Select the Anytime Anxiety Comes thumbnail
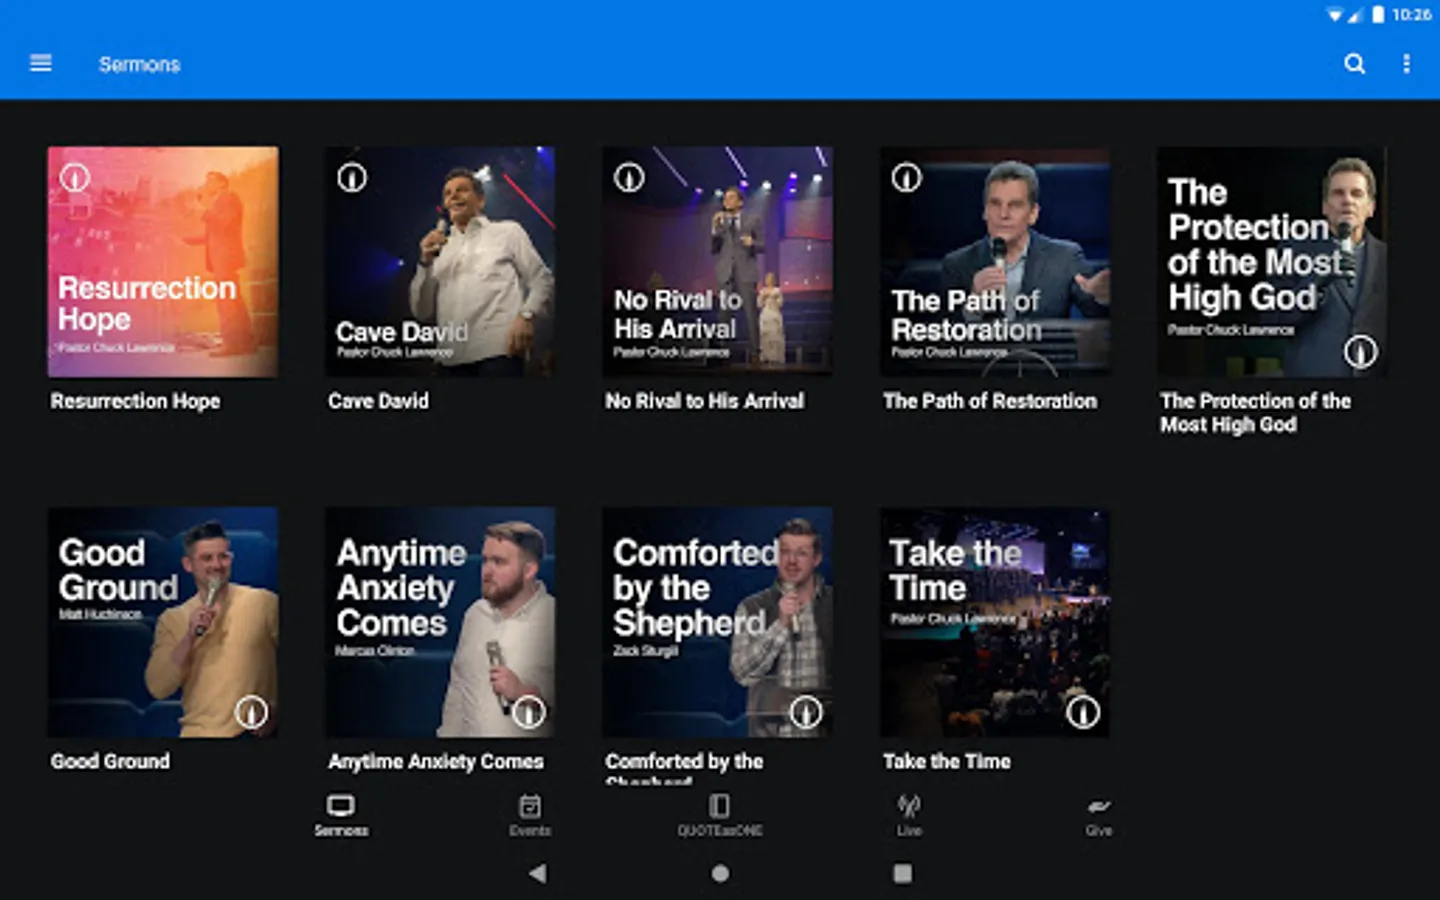1440x900 pixels. coord(440,622)
